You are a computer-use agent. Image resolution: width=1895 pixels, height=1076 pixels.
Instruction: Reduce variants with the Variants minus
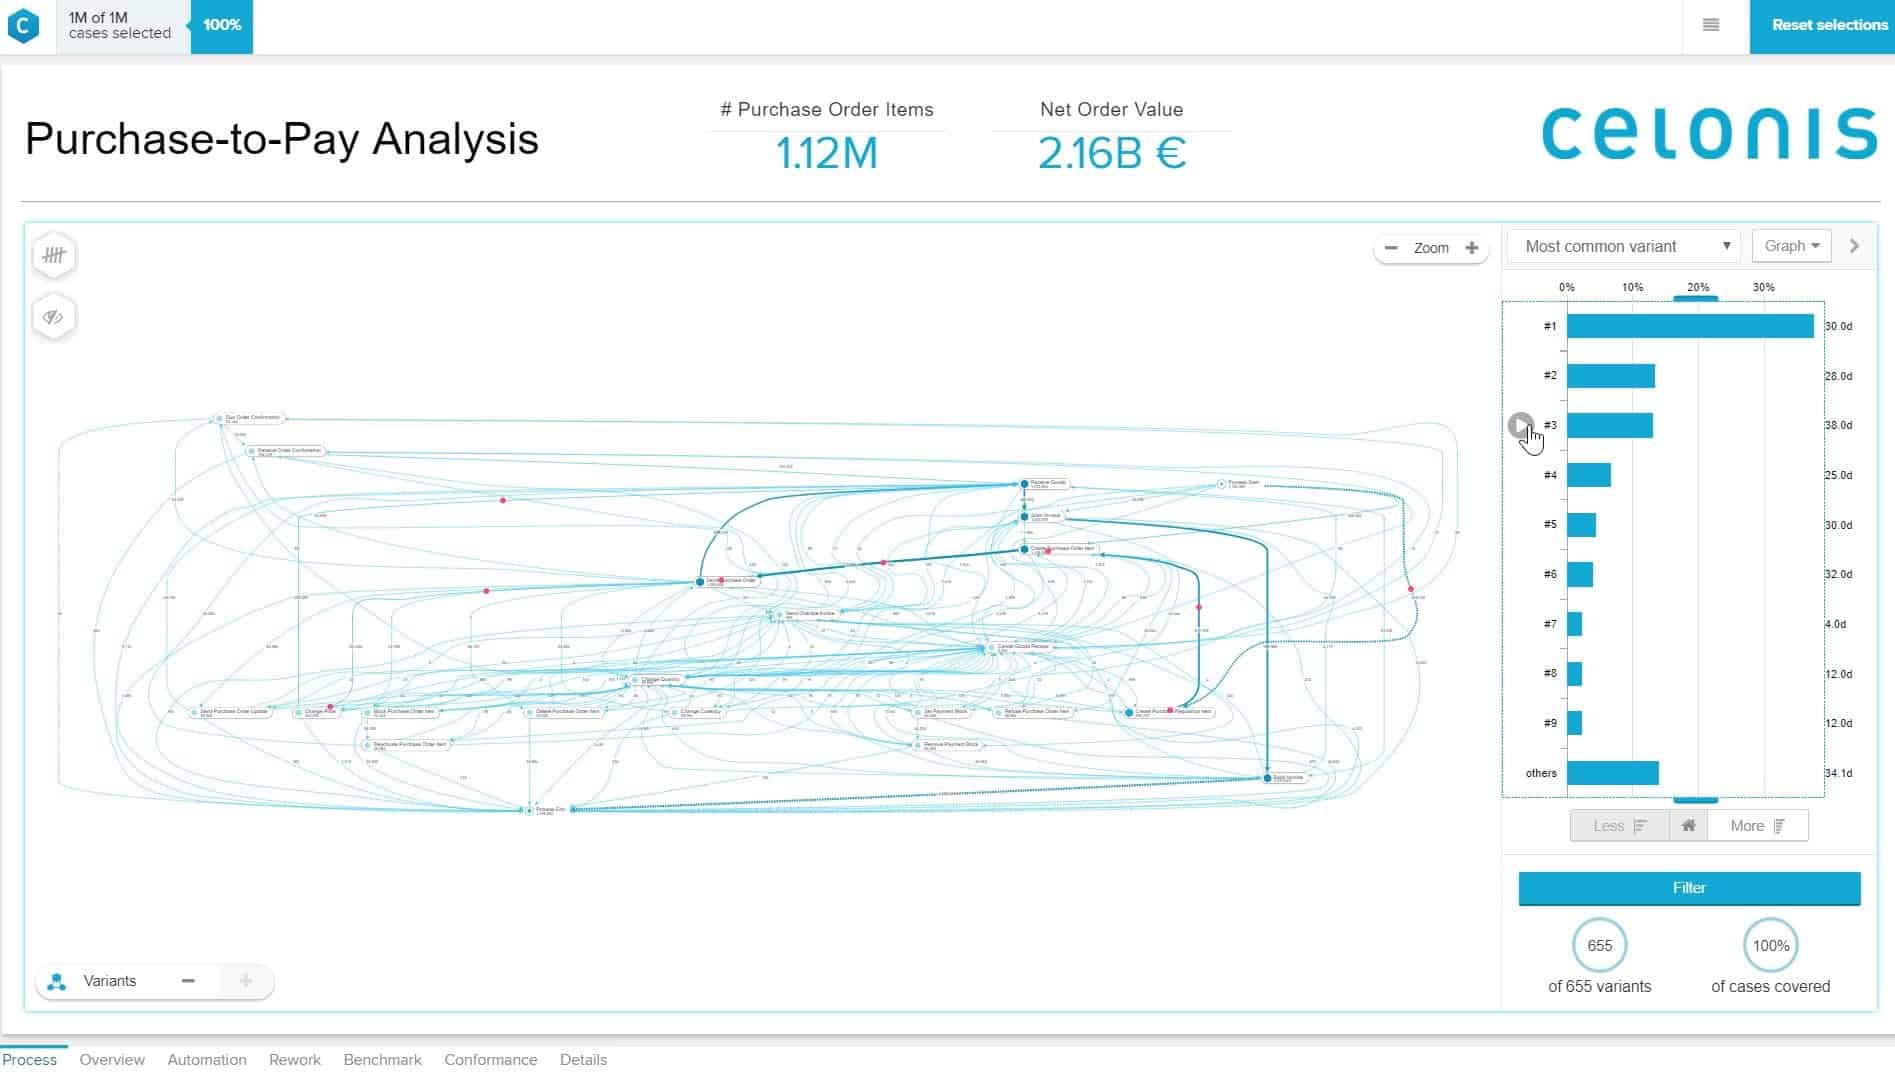[188, 981]
